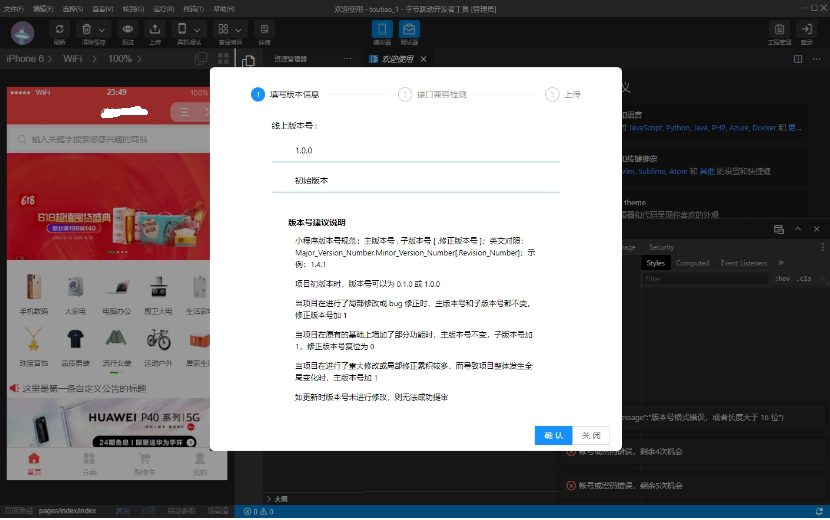
Task: Click the 初始版本 description field
Action: pyautogui.click(x=415, y=180)
